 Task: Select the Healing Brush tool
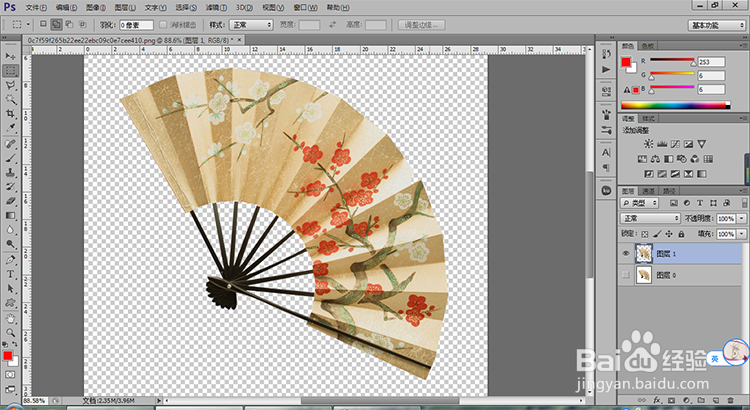point(11,144)
